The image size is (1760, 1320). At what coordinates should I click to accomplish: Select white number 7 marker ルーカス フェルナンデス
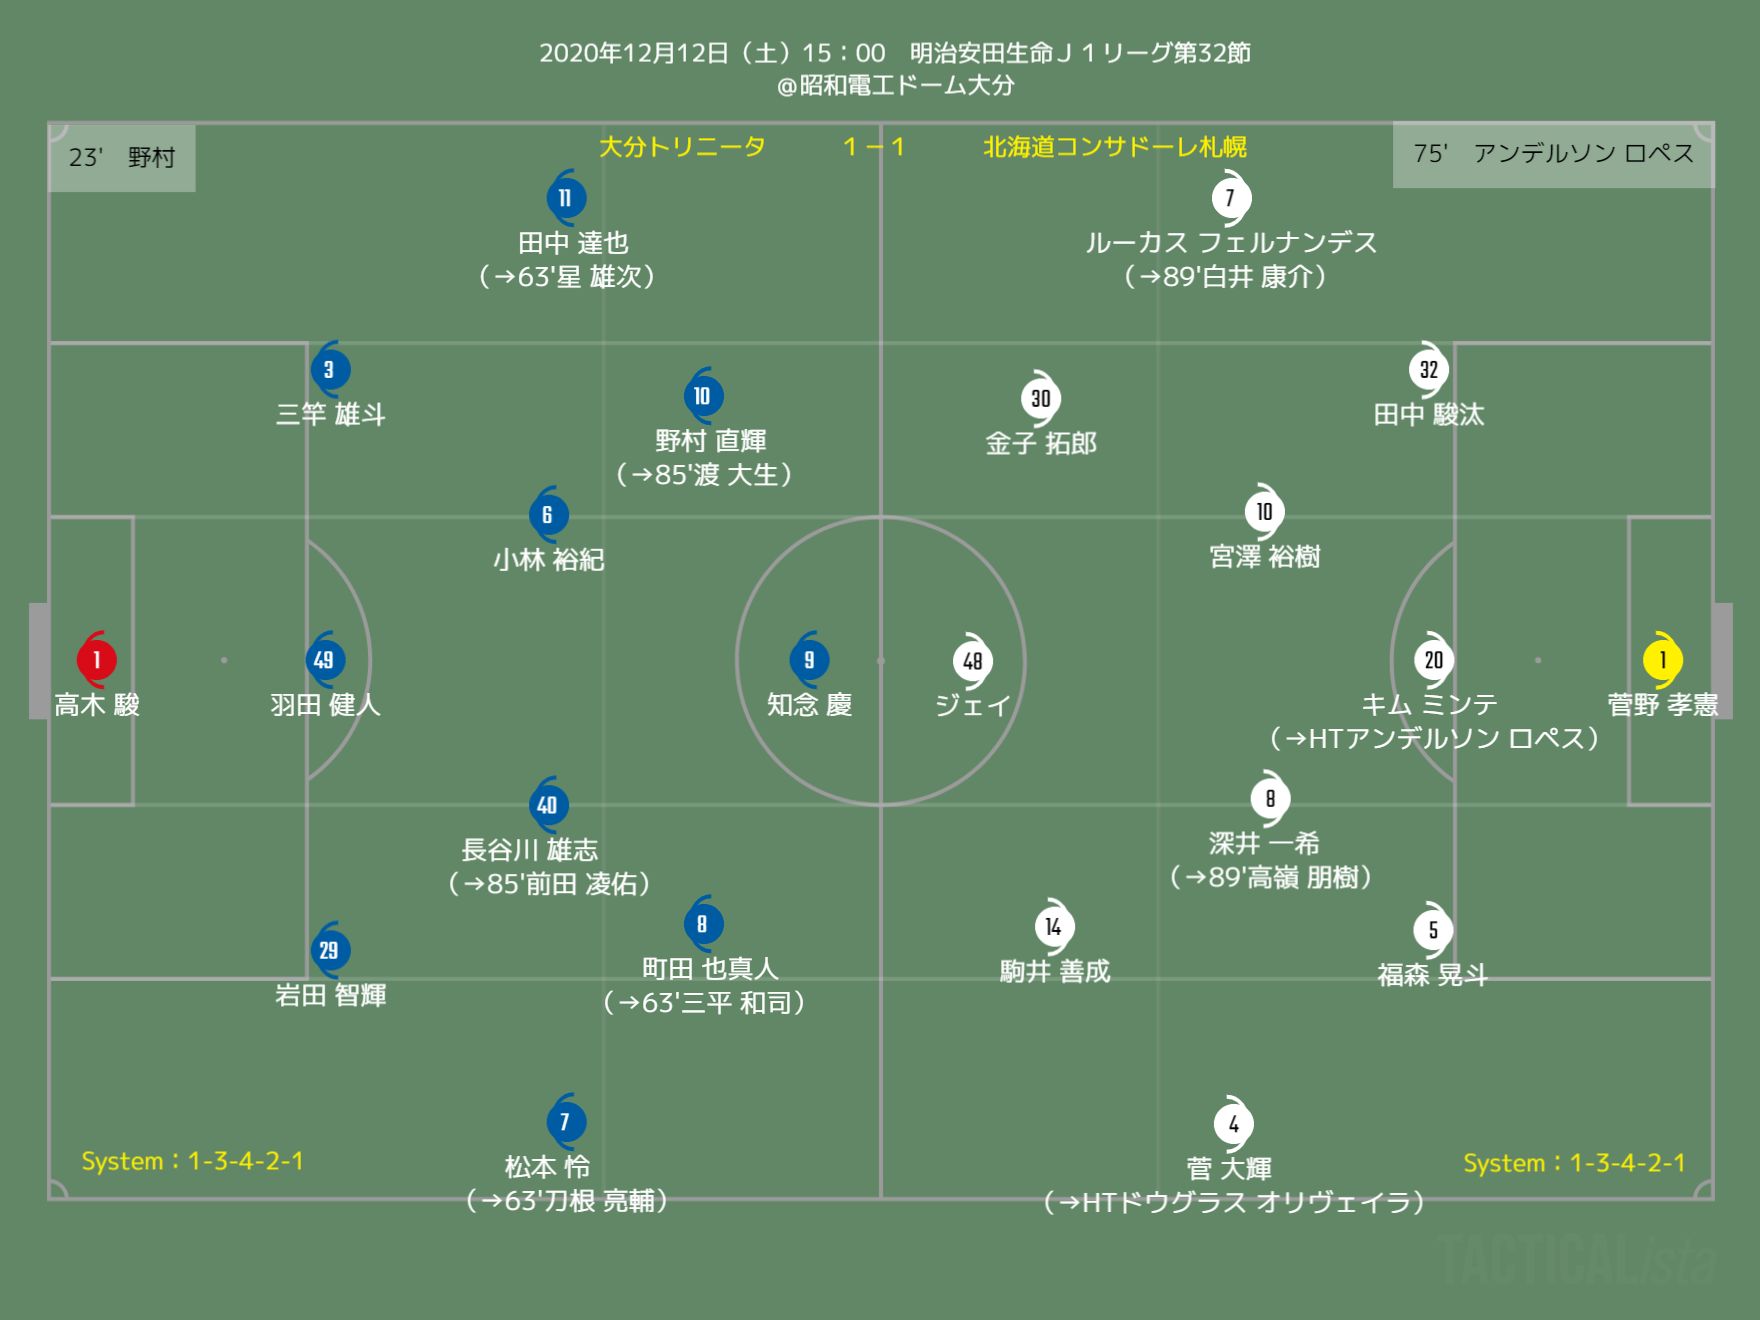(1230, 197)
